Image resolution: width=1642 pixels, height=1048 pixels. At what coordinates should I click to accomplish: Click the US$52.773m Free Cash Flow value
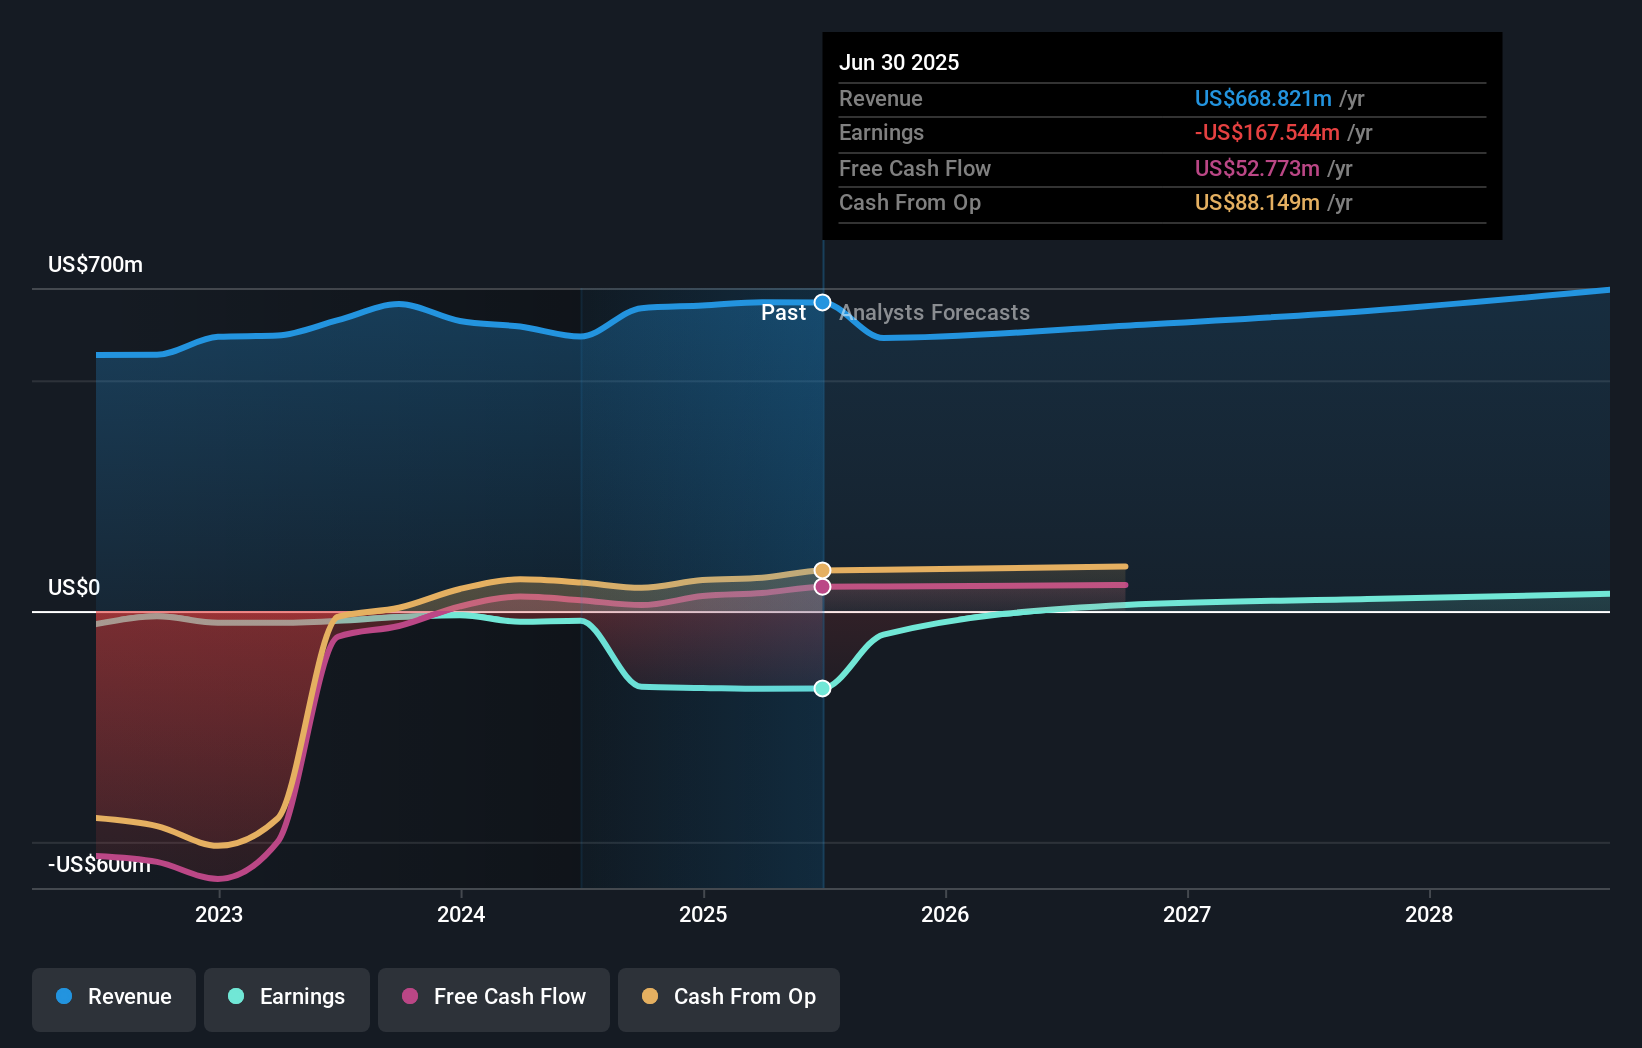pos(1256,168)
